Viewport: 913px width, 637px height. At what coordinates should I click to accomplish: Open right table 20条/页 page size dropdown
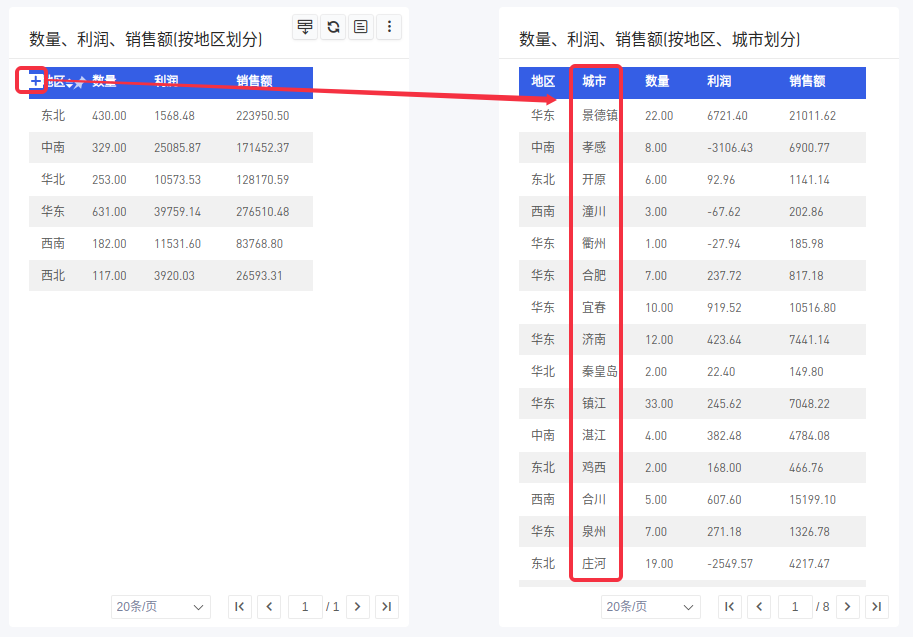[650, 606]
